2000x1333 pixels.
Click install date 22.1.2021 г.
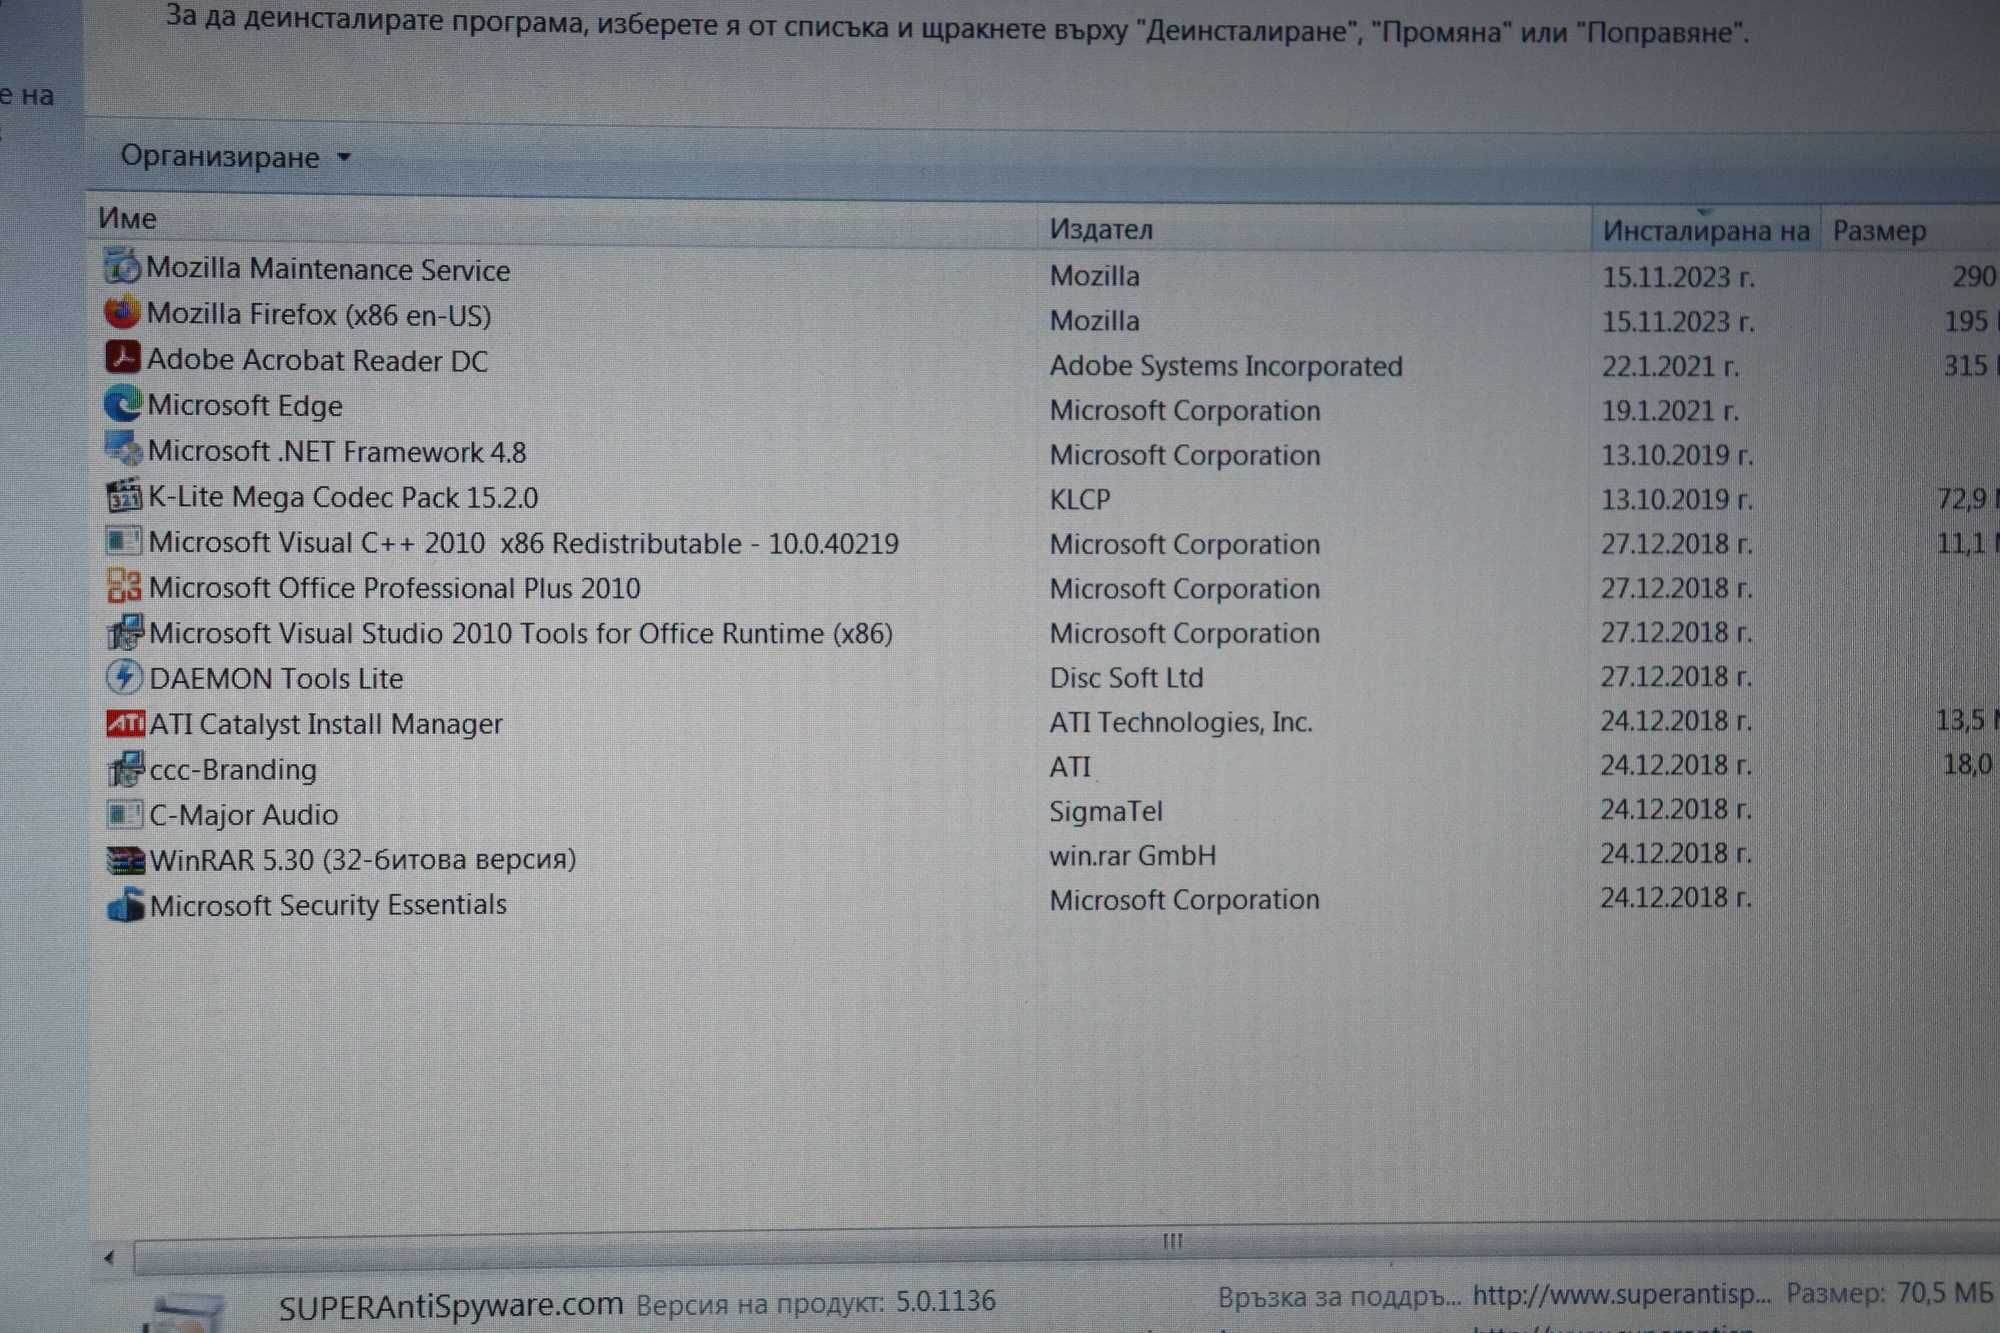click(1671, 366)
